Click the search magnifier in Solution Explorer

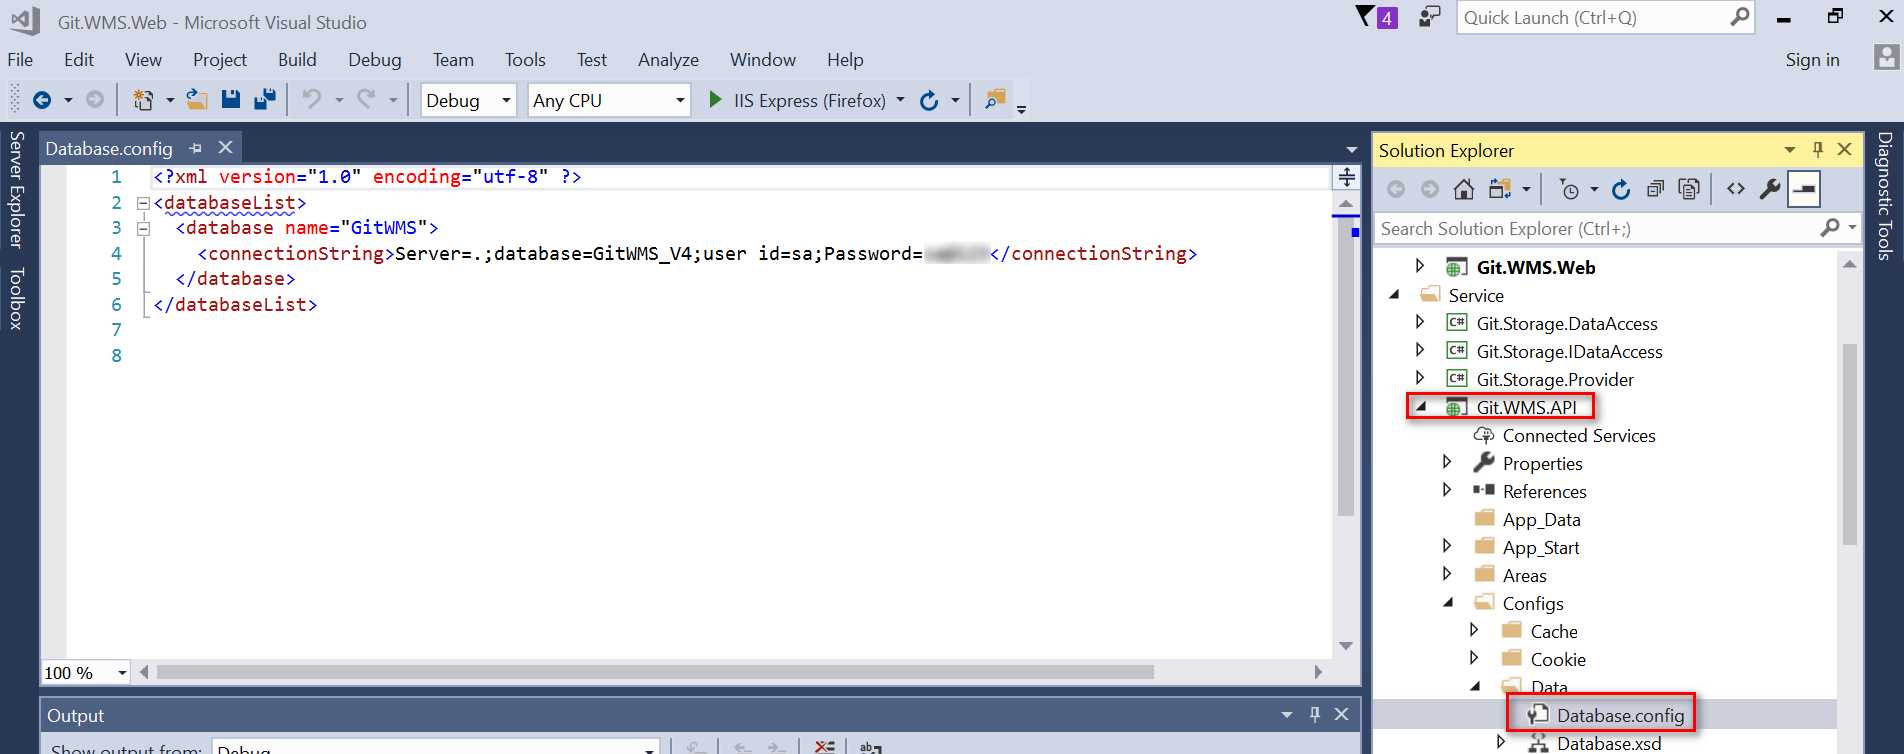coord(1830,228)
